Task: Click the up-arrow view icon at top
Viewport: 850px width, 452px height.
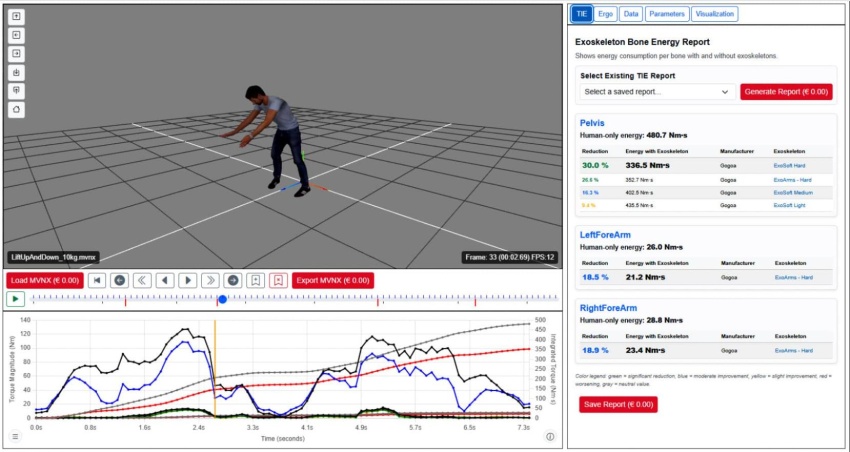Action: (16, 16)
